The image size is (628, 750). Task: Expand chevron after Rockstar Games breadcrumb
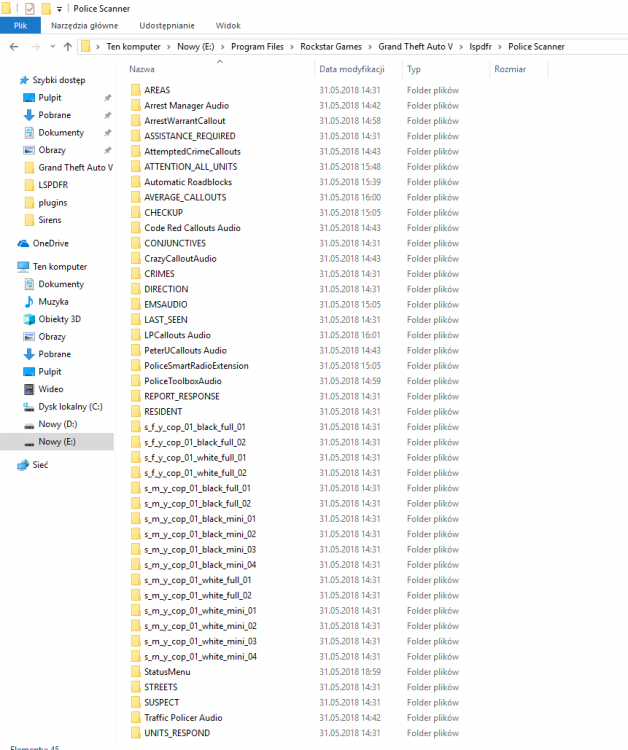(371, 47)
